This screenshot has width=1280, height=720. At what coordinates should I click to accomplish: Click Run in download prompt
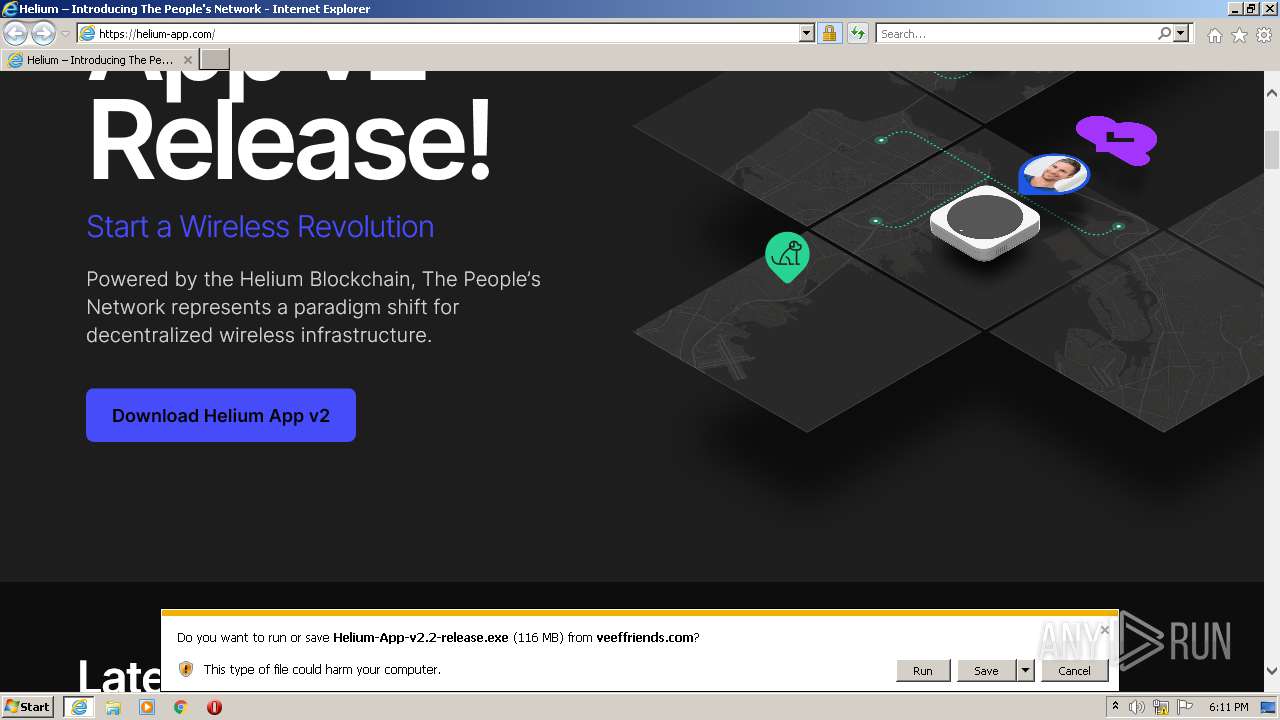pyautogui.click(x=922, y=670)
